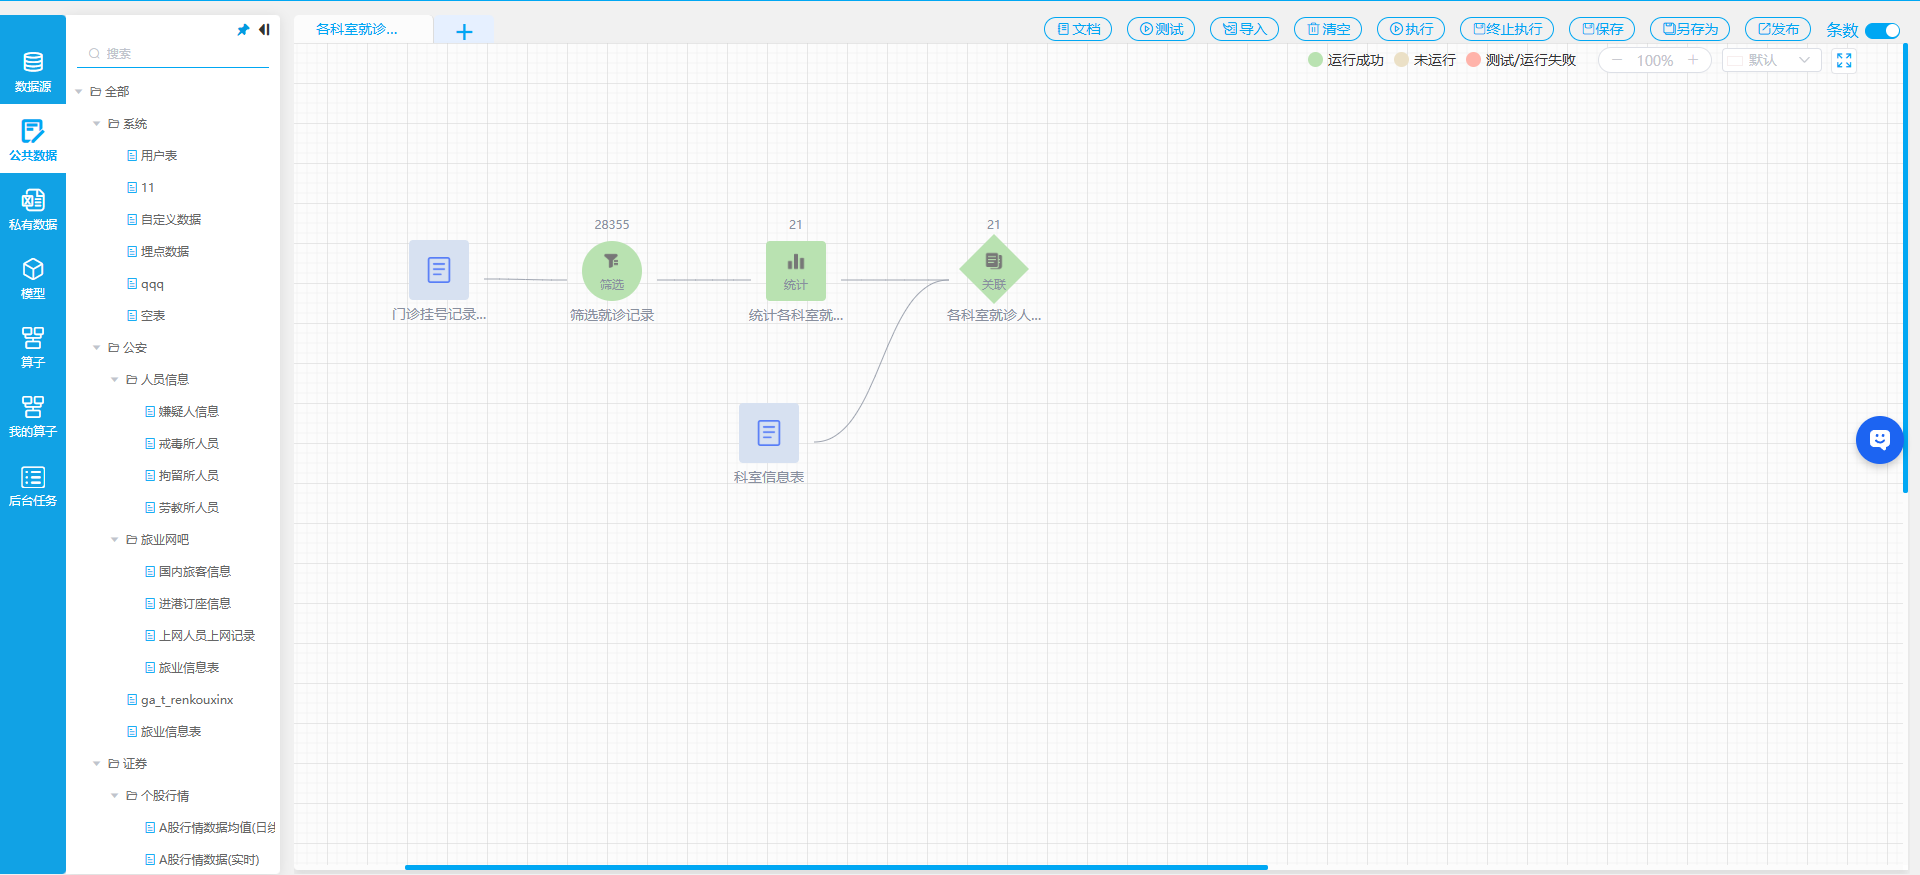Click the 发布 publish button
The image size is (1920, 875).
tap(1777, 30)
